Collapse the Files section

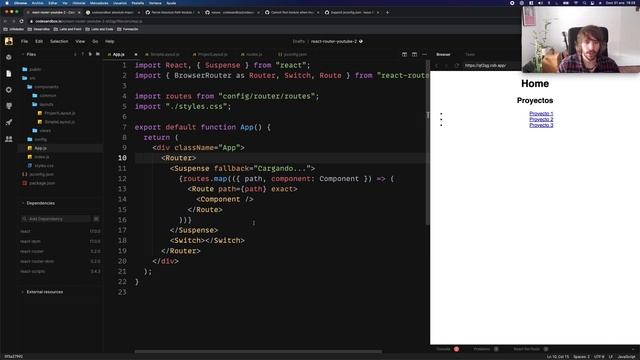(29, 54)
